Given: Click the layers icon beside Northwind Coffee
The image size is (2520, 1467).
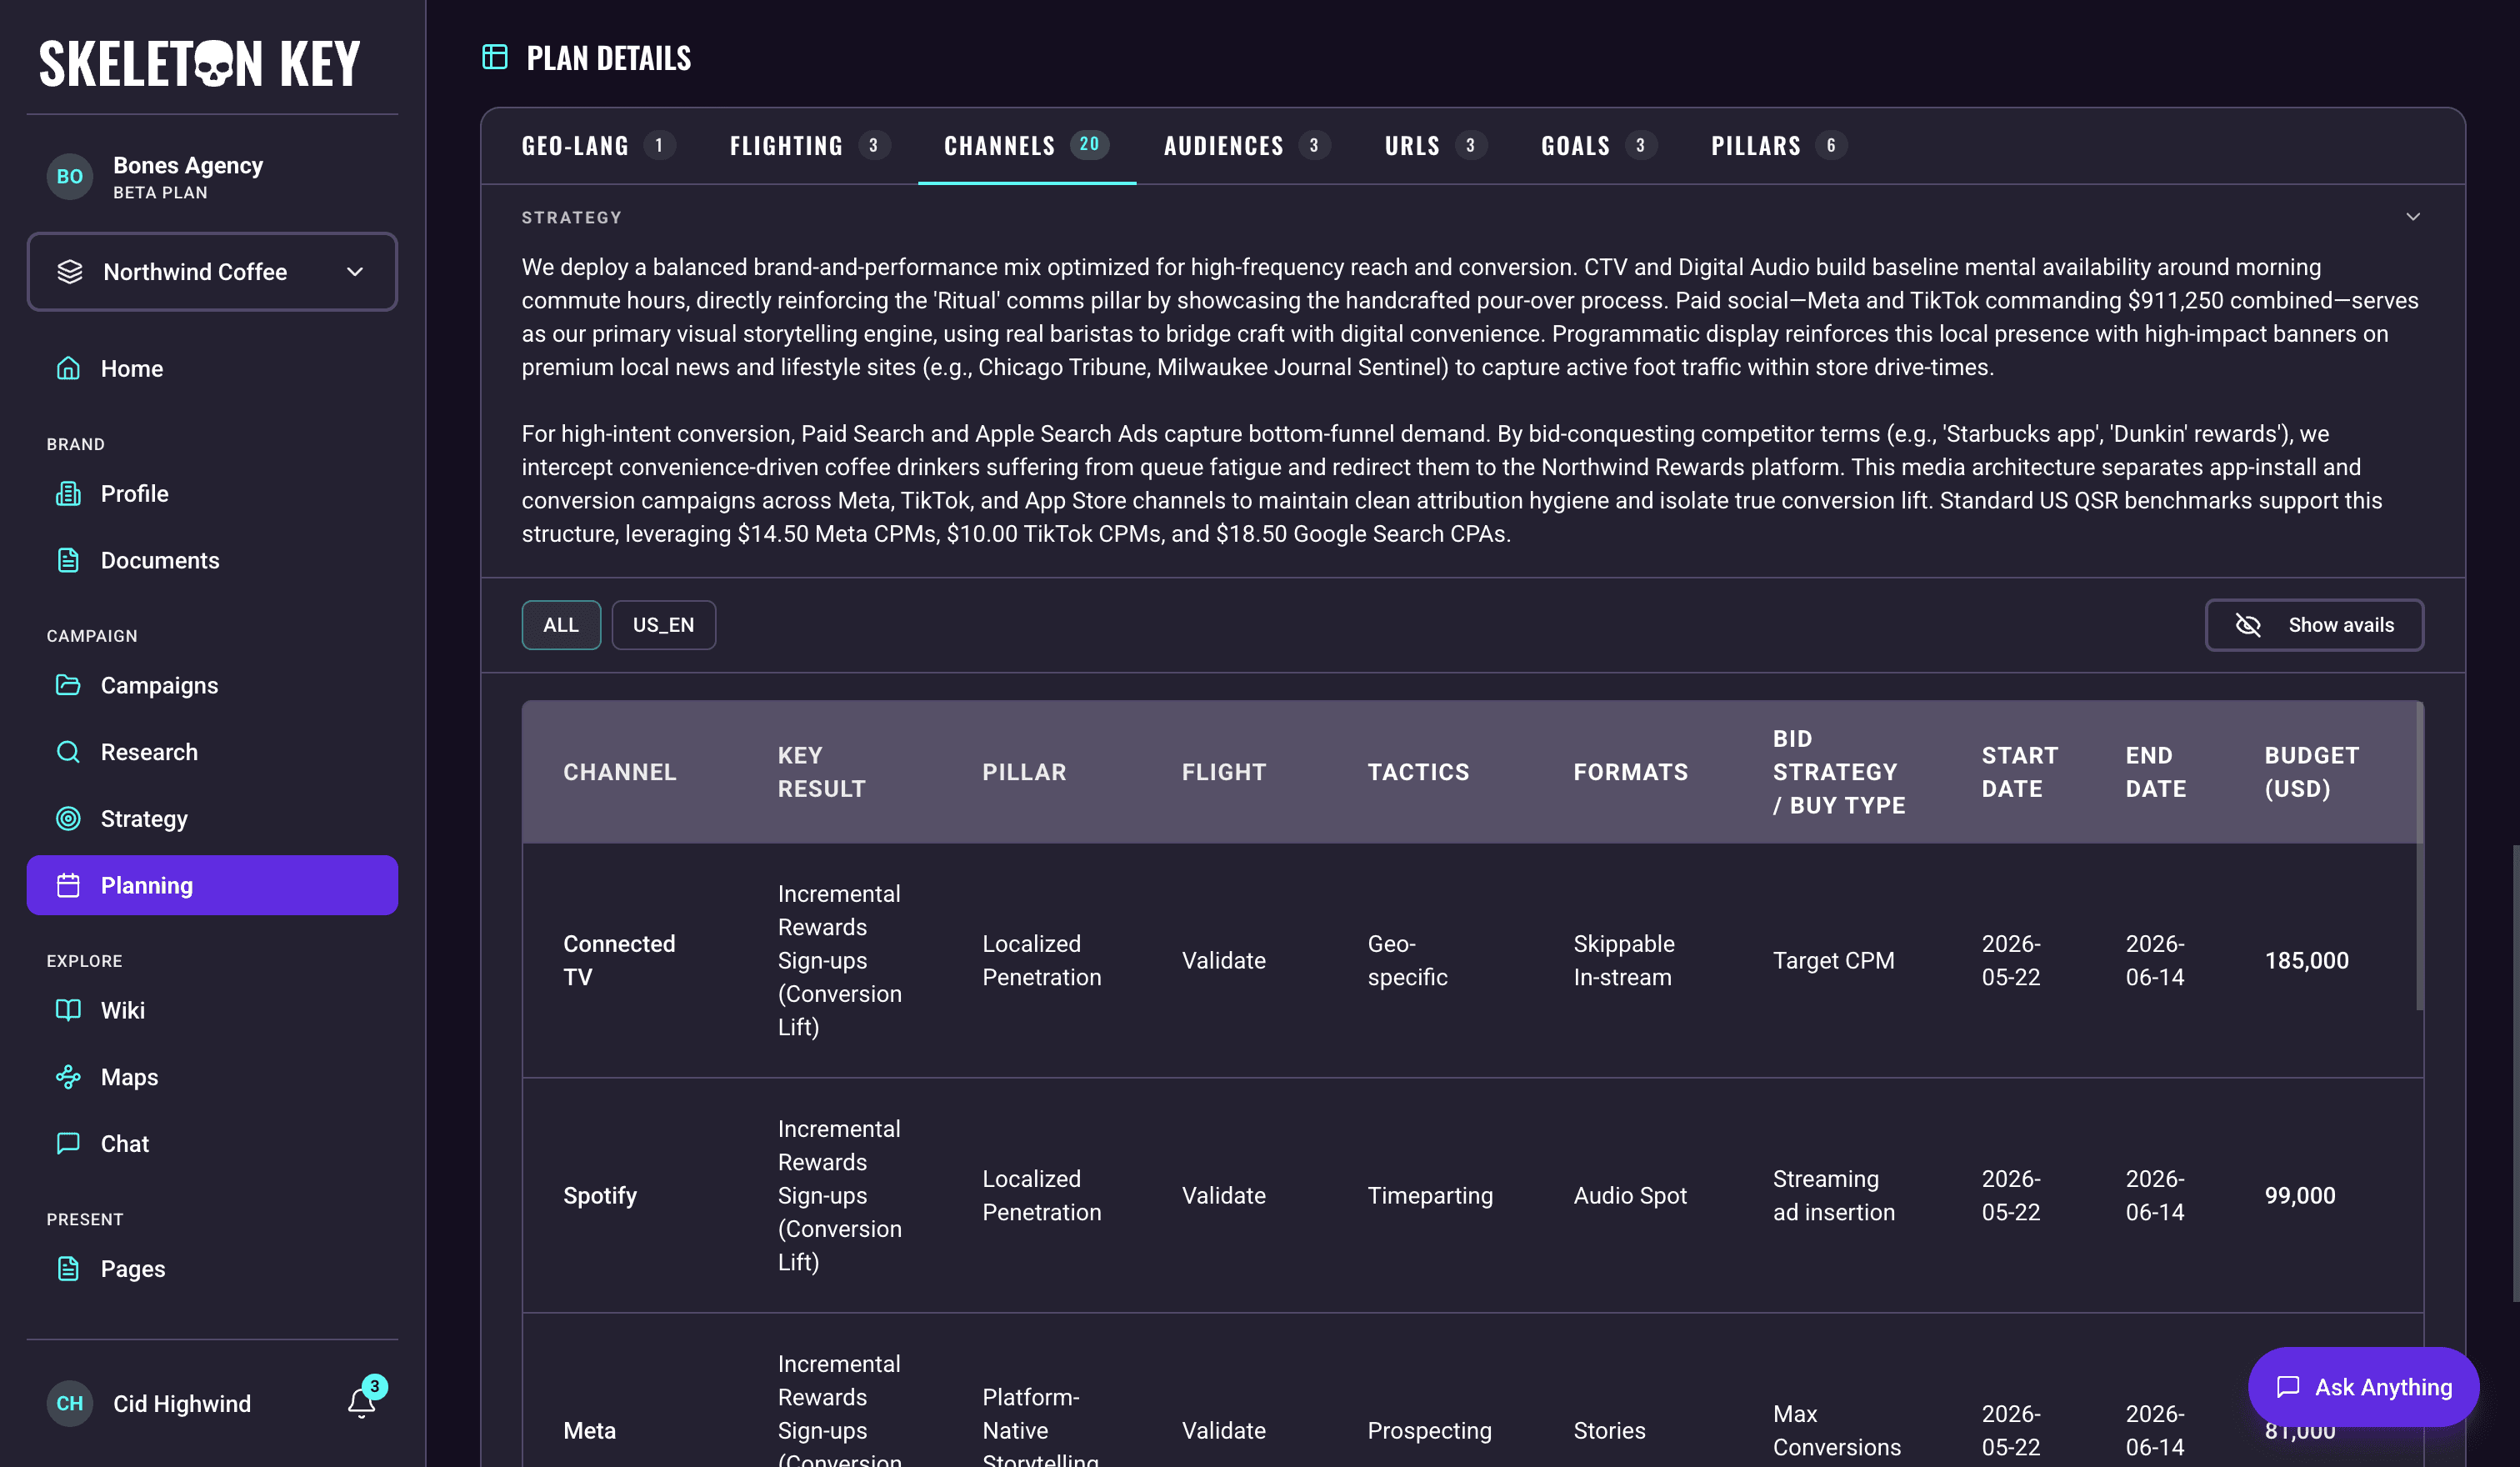Looking at the screenshot, I should [70, 272].
